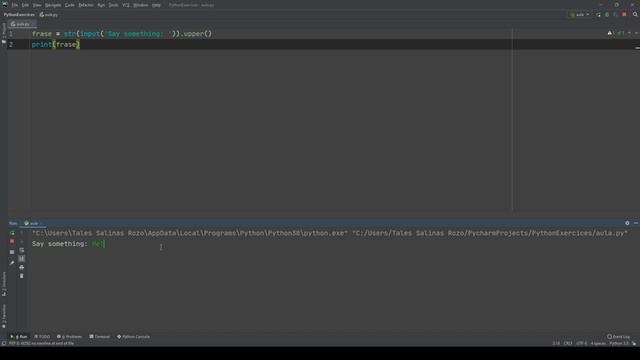The image size is (640, 360).
Task: Open the VCS menu
Action: pyautogui.click(x=126, y=5)
